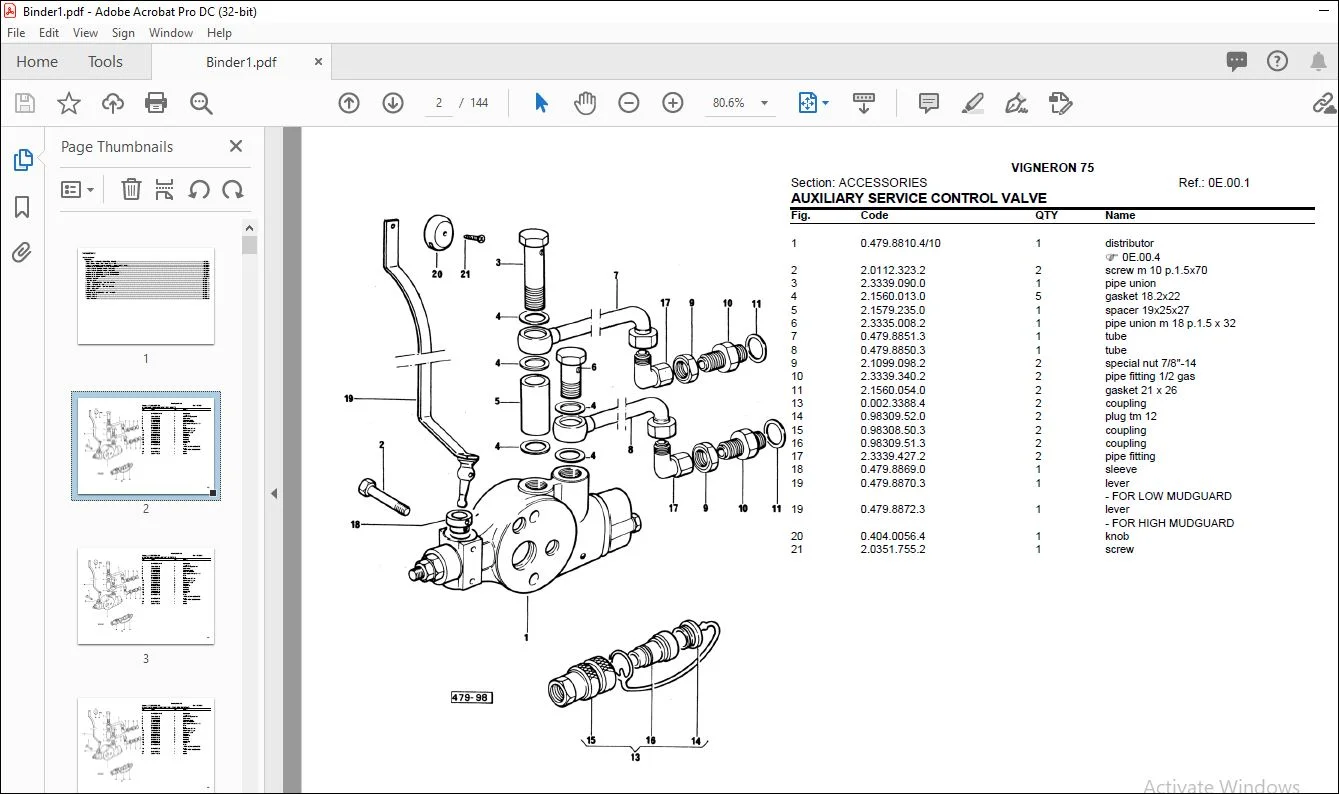Select page 2 thumbnail
This screenshot has width=1339, height=794.
pos(146,446)
